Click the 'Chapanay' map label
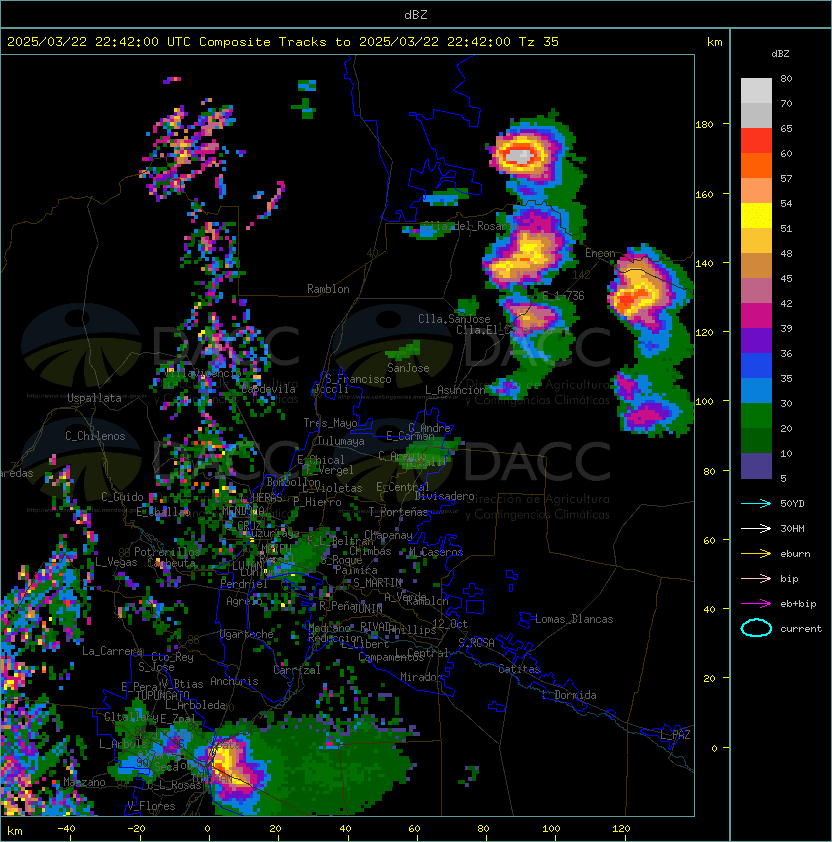 [x=388, y=535]
